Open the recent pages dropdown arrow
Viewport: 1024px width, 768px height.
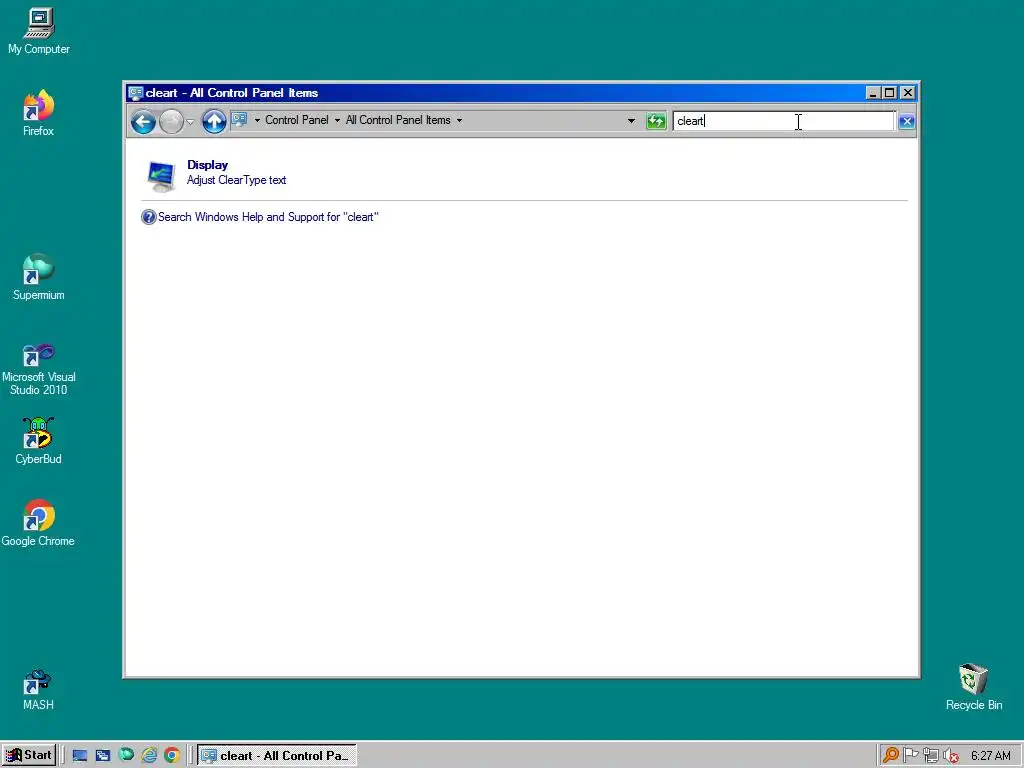tap(190, 121)
